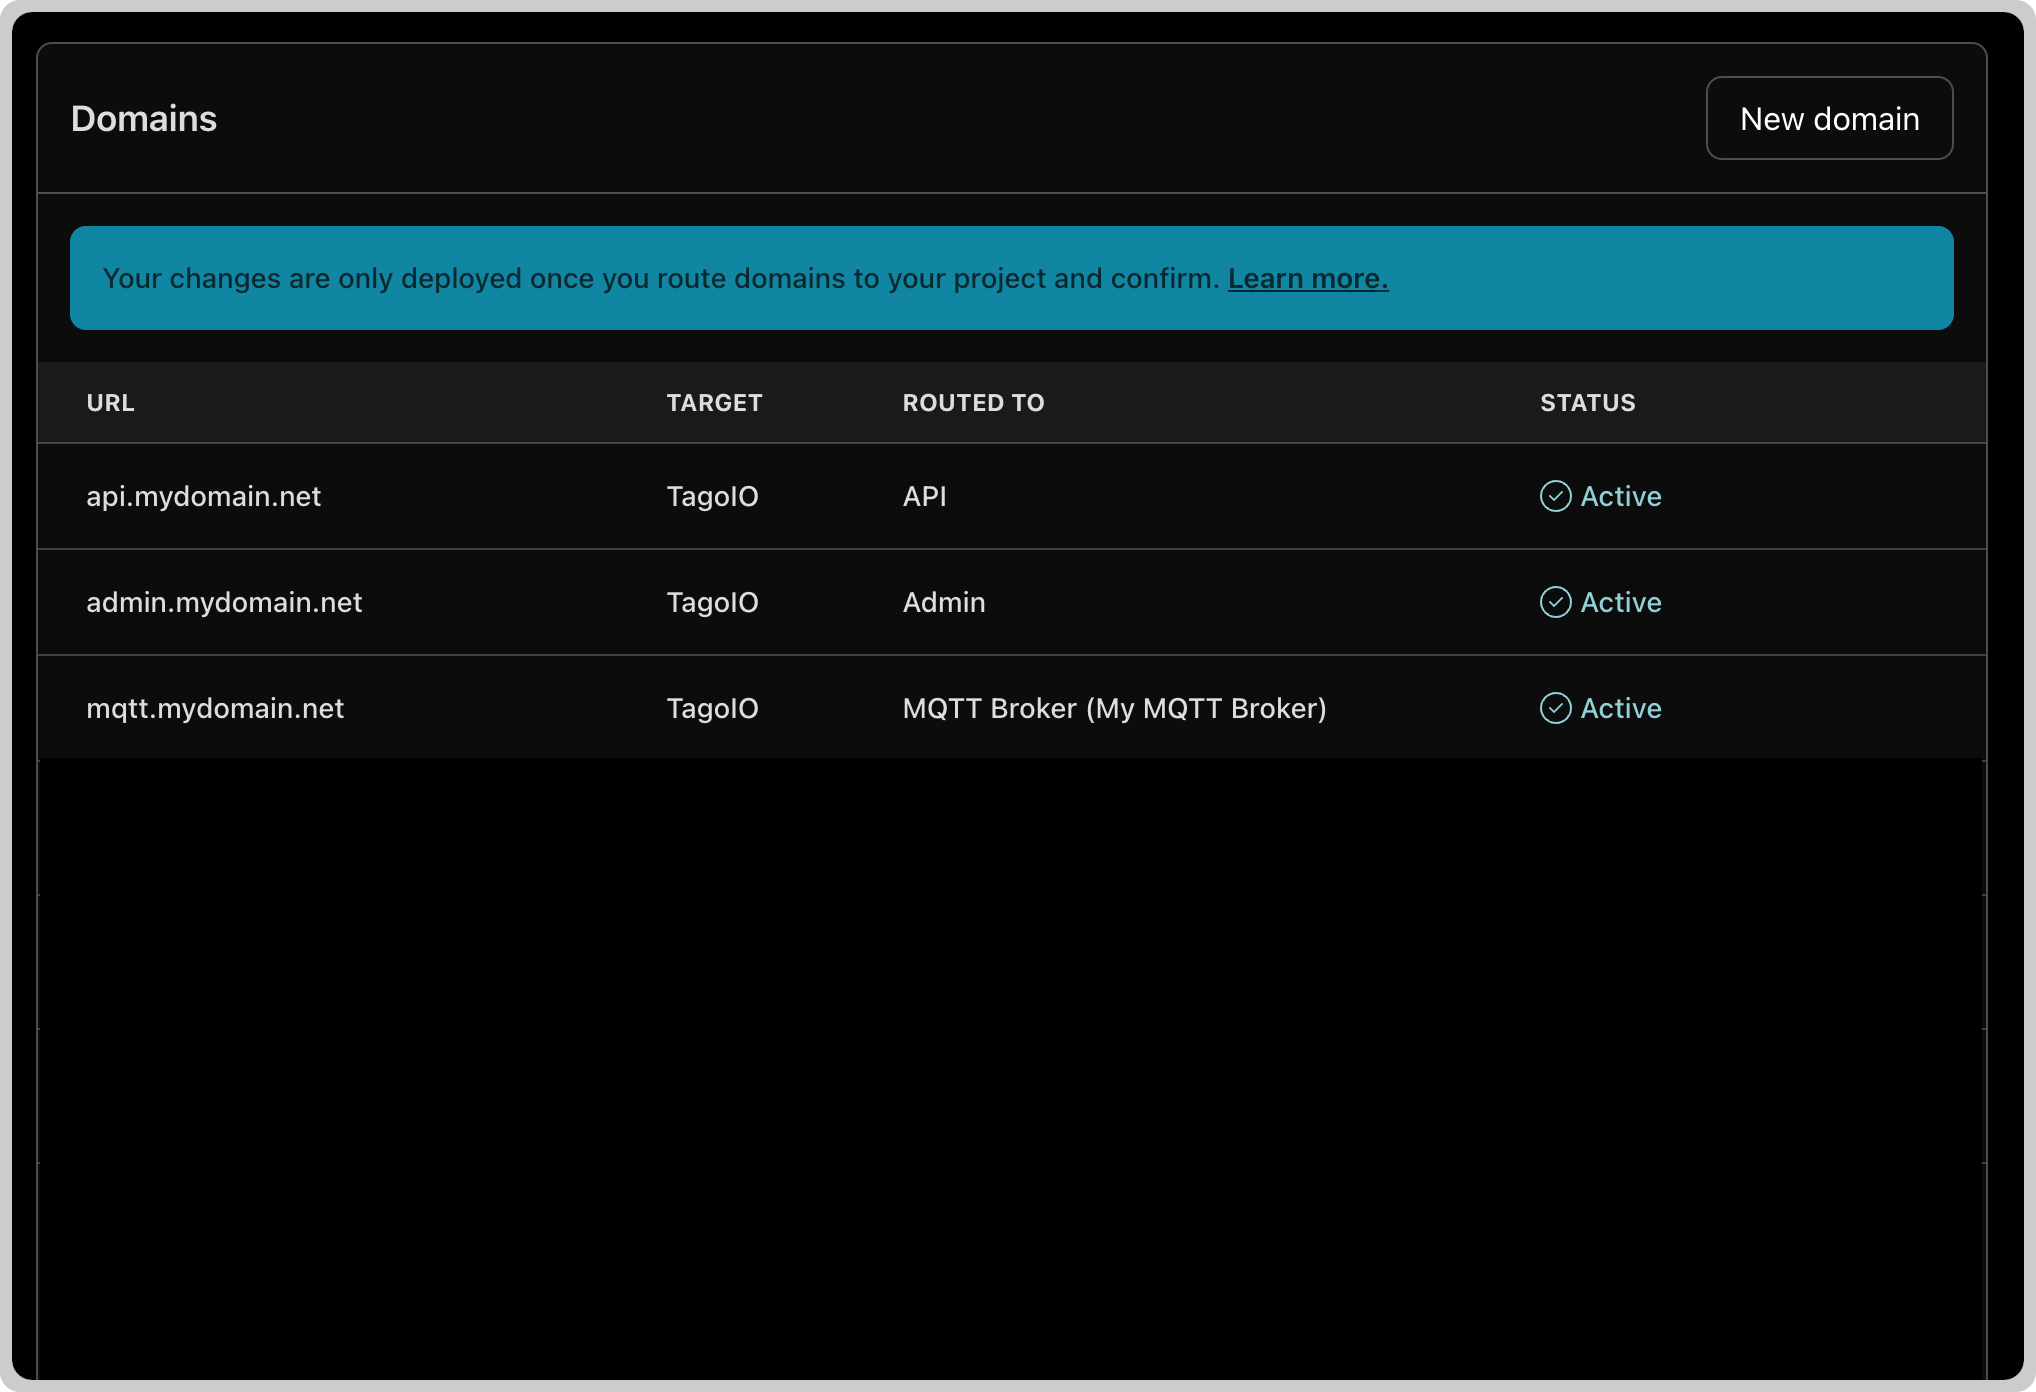
Task: Click the checkmark icon for api.mydomain.net
Action: coord(1555,496)
